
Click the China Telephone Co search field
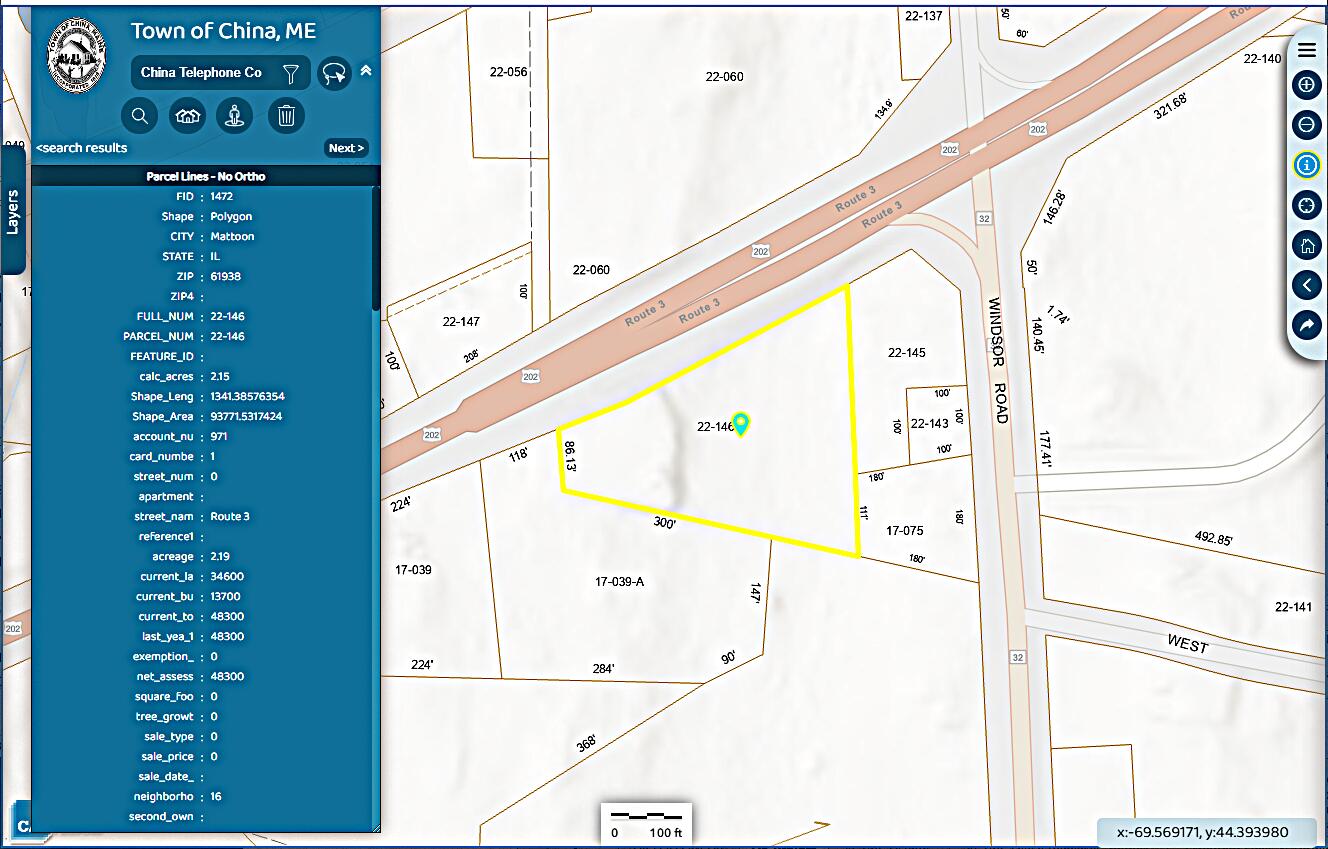(x=202, y=73)
